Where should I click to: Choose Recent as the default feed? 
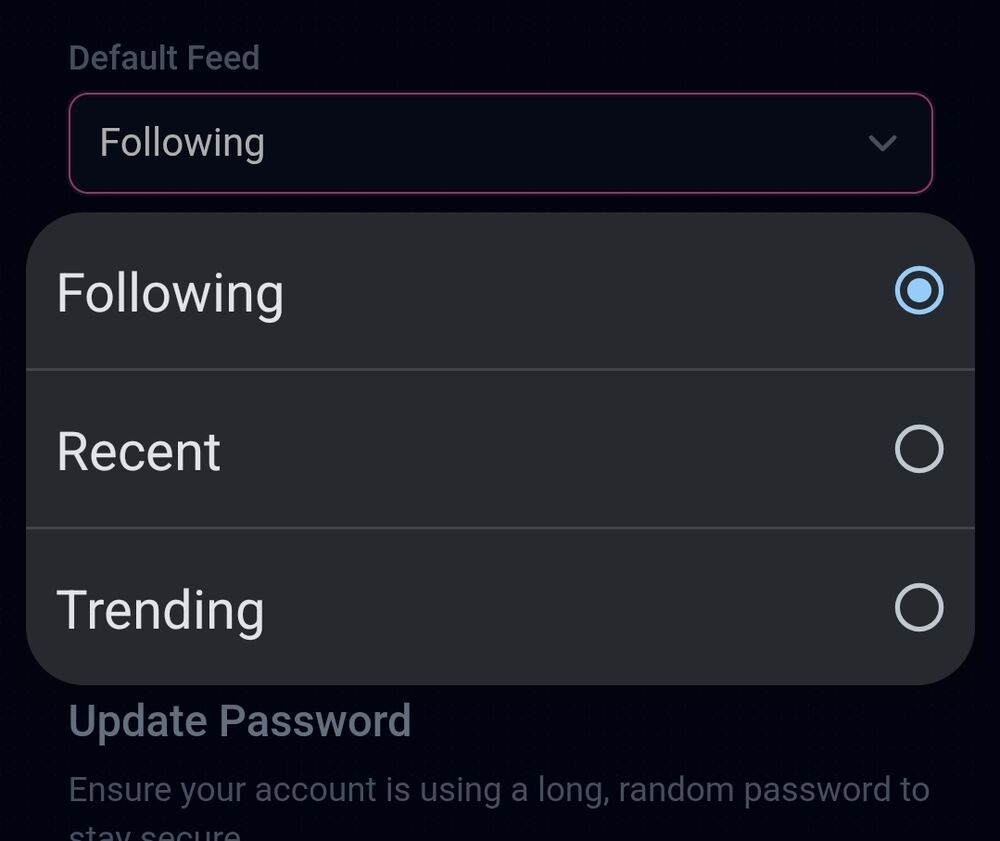coord(500,449)
